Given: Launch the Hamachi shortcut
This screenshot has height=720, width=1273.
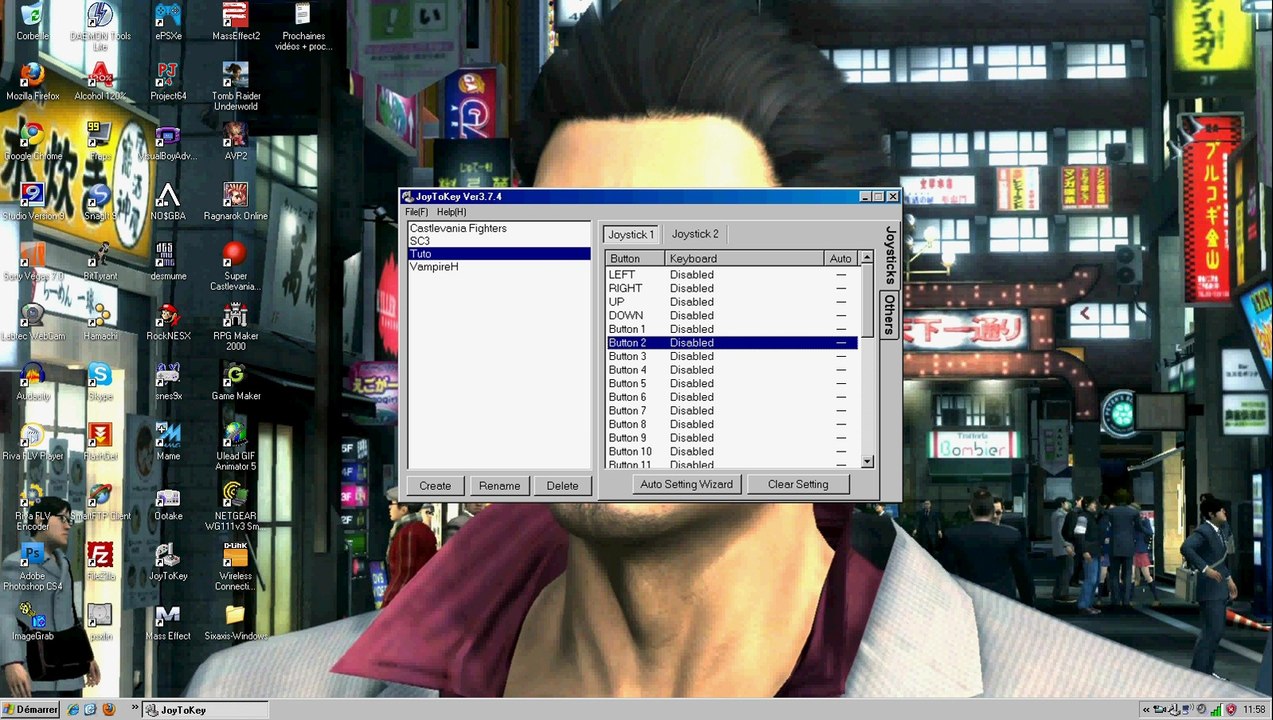Looking at the screenshot, I should tap(100, 321).
